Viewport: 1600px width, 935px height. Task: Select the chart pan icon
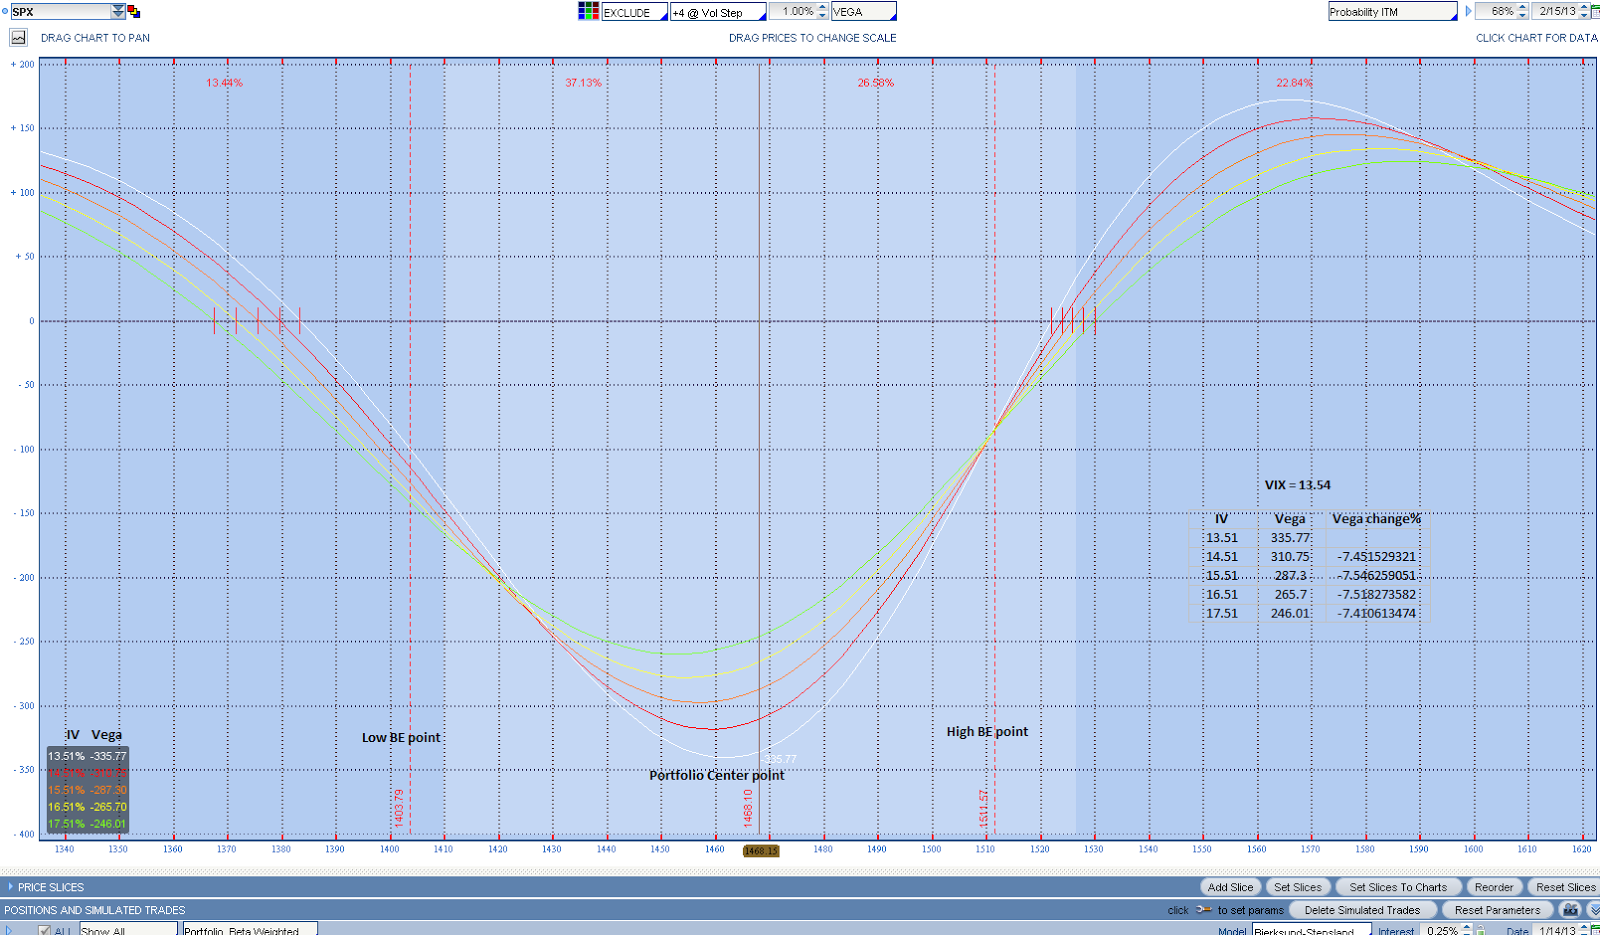point(20,37)
